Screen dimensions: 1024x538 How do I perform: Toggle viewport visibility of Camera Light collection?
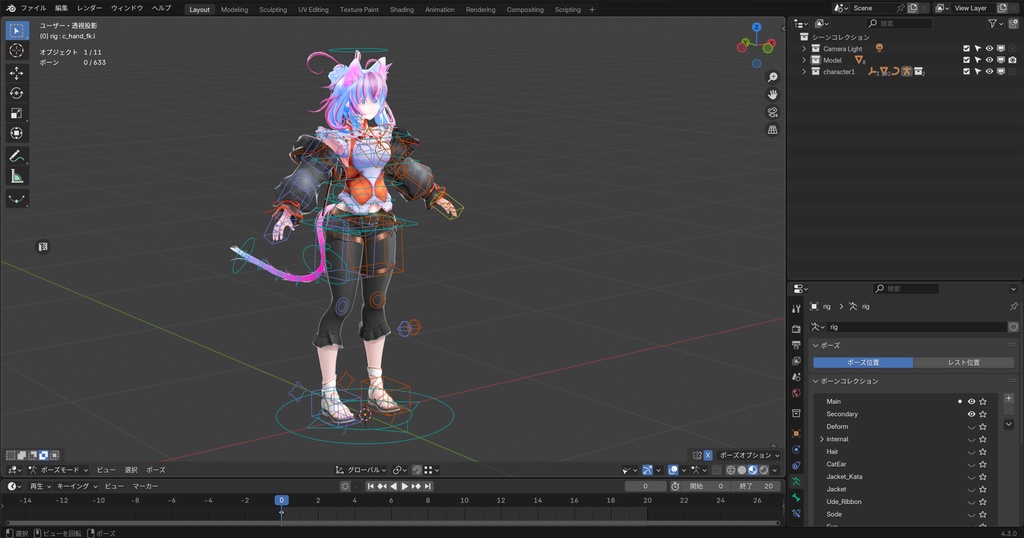pyautogui.click(x=989, y=48)
